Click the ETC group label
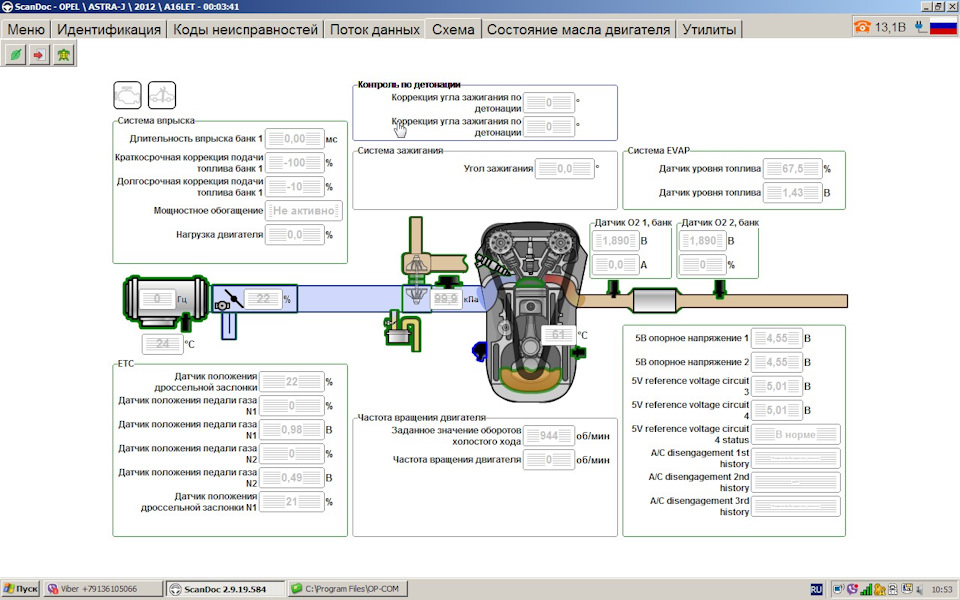960x600 pixels. [126, 364]
